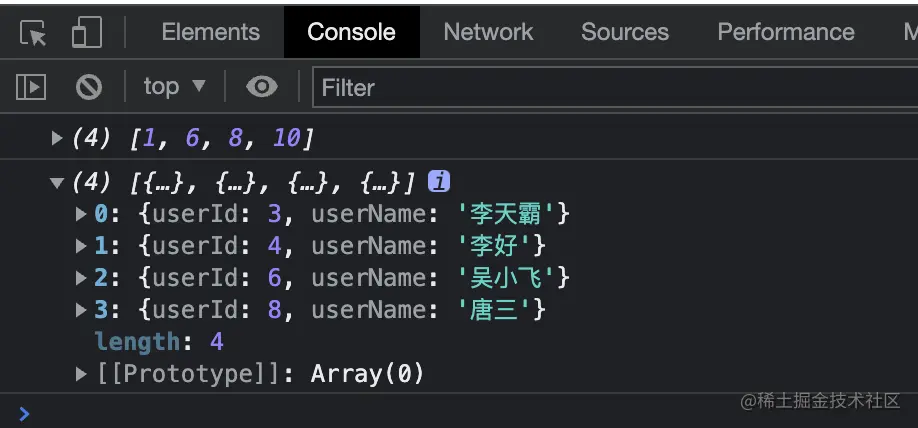Select the userName value '唐三'
This screenshot has height=428, width=918.
pyautogui.click(x=495, y=309)
